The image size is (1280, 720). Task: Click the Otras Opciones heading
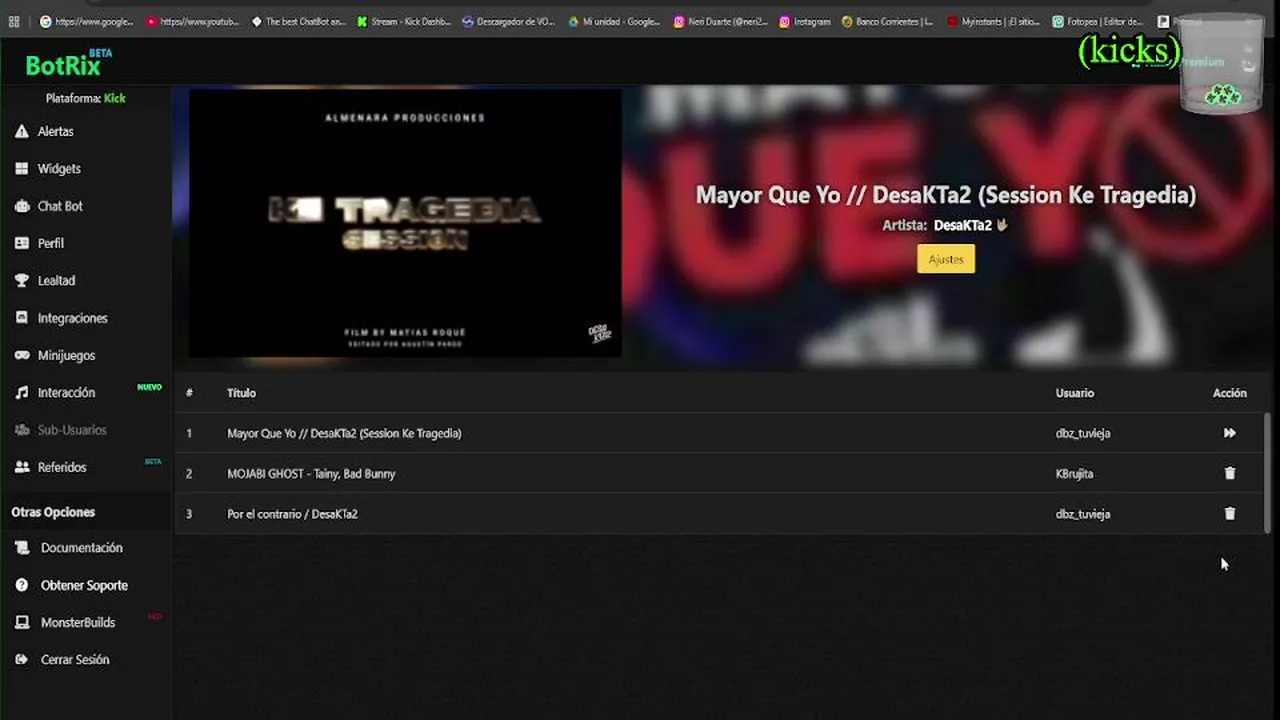coord(53,512)
